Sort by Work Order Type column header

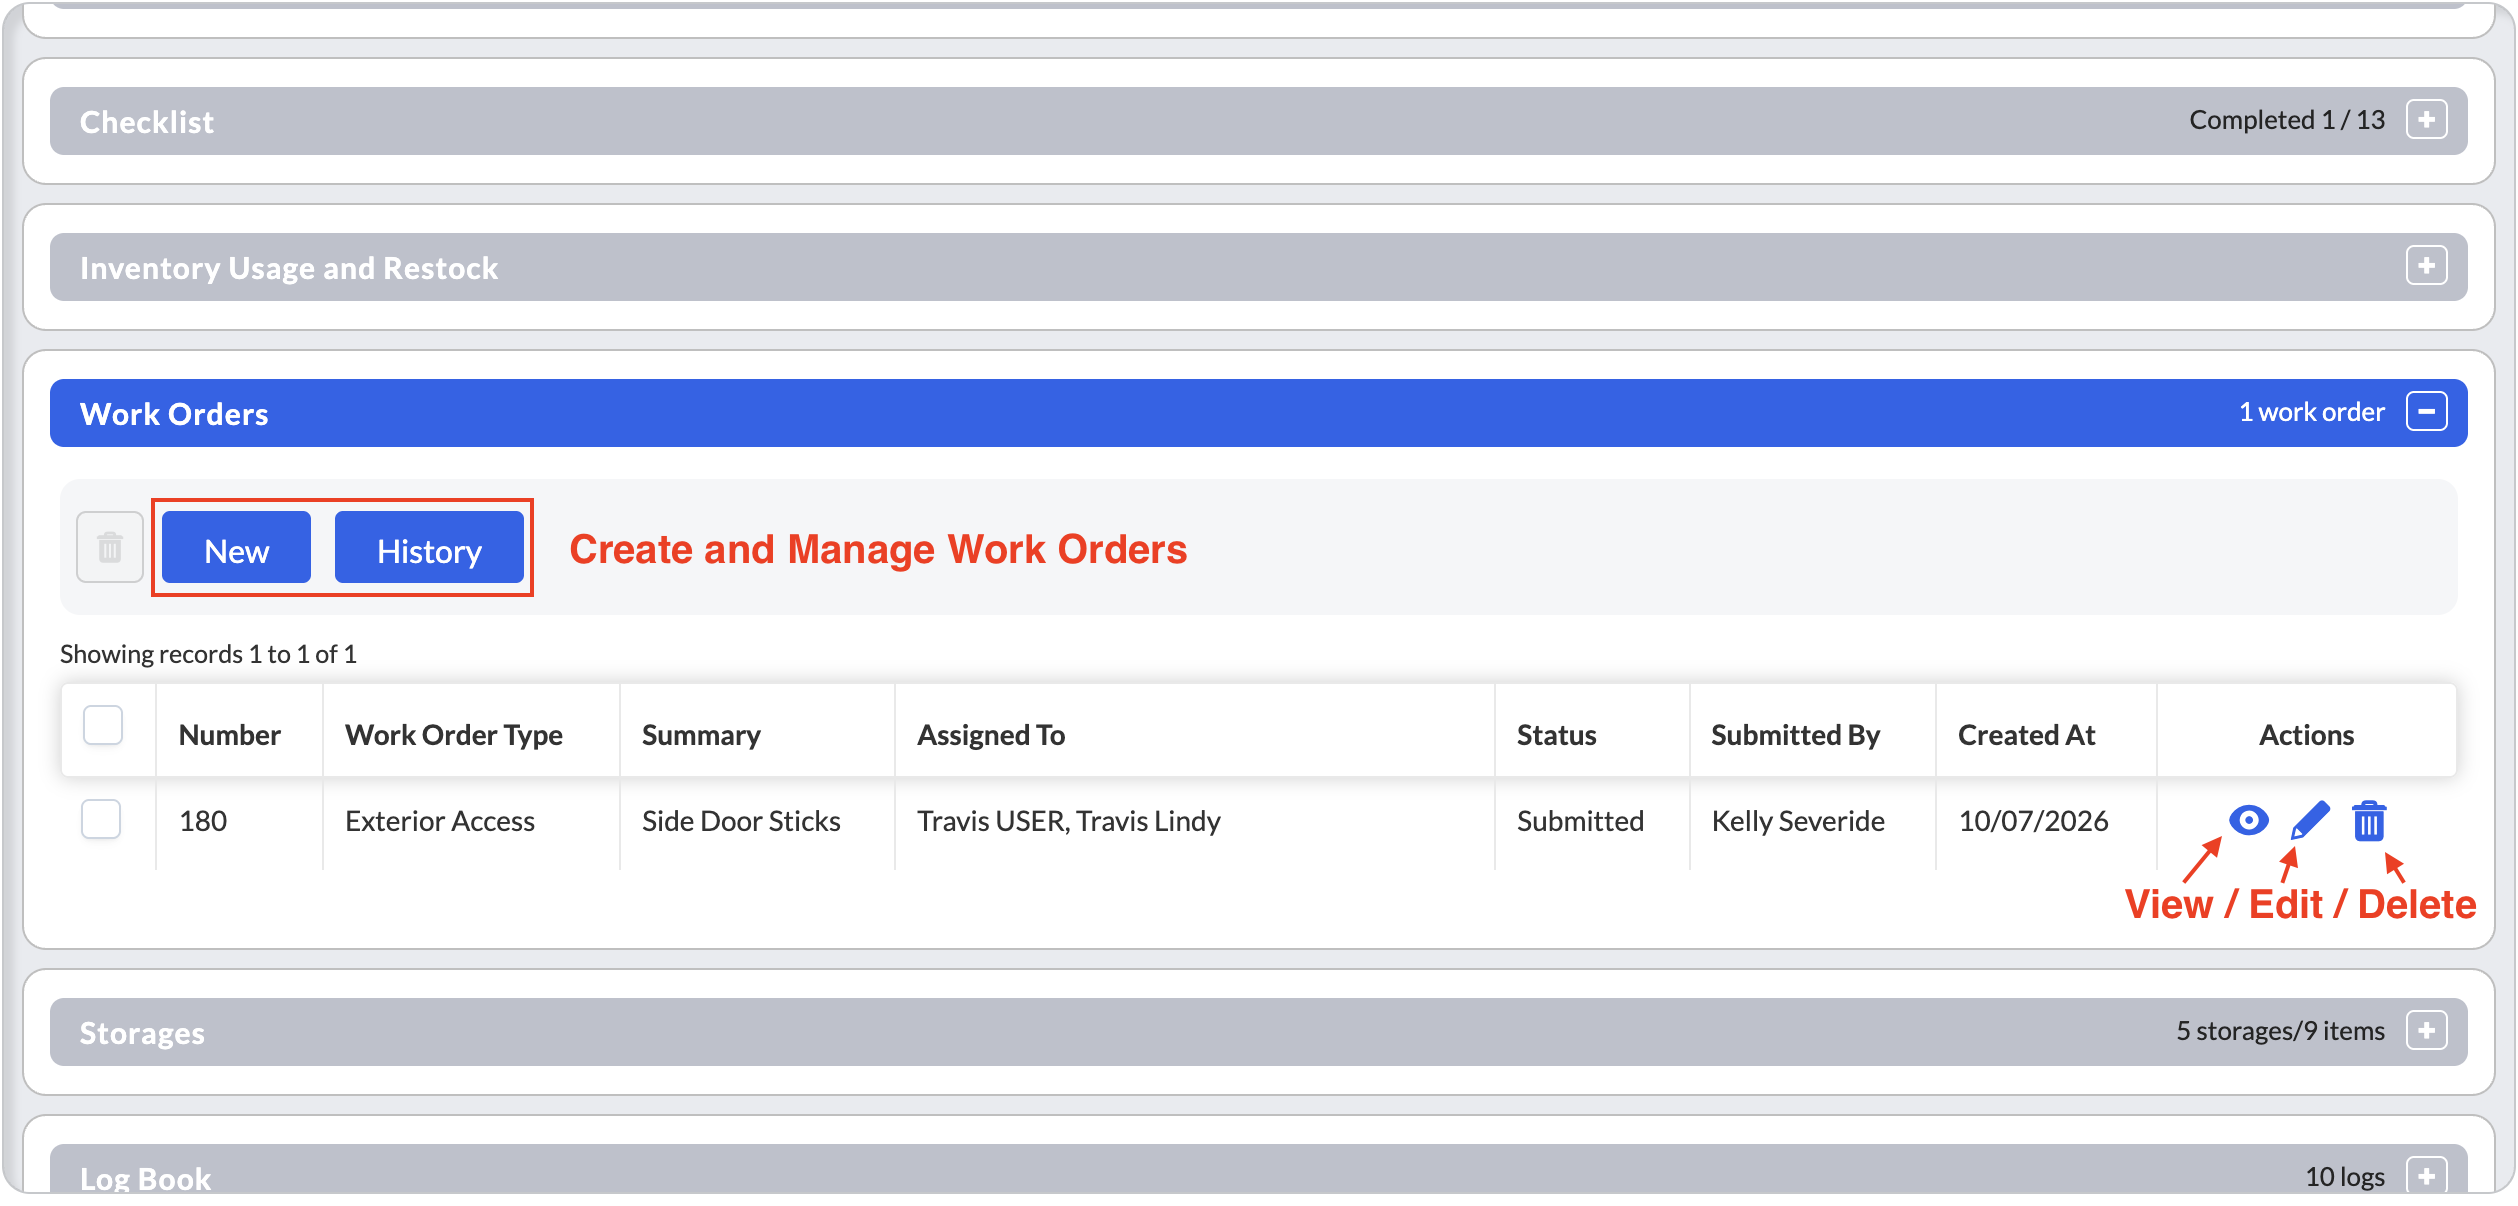[x=454, y=735]
